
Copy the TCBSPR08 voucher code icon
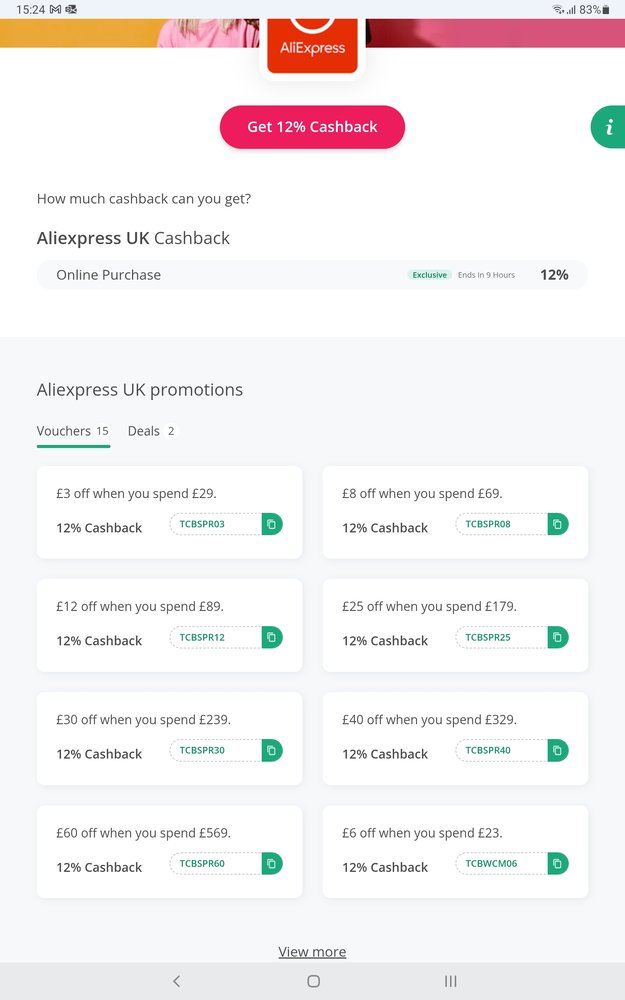[558, 524]
